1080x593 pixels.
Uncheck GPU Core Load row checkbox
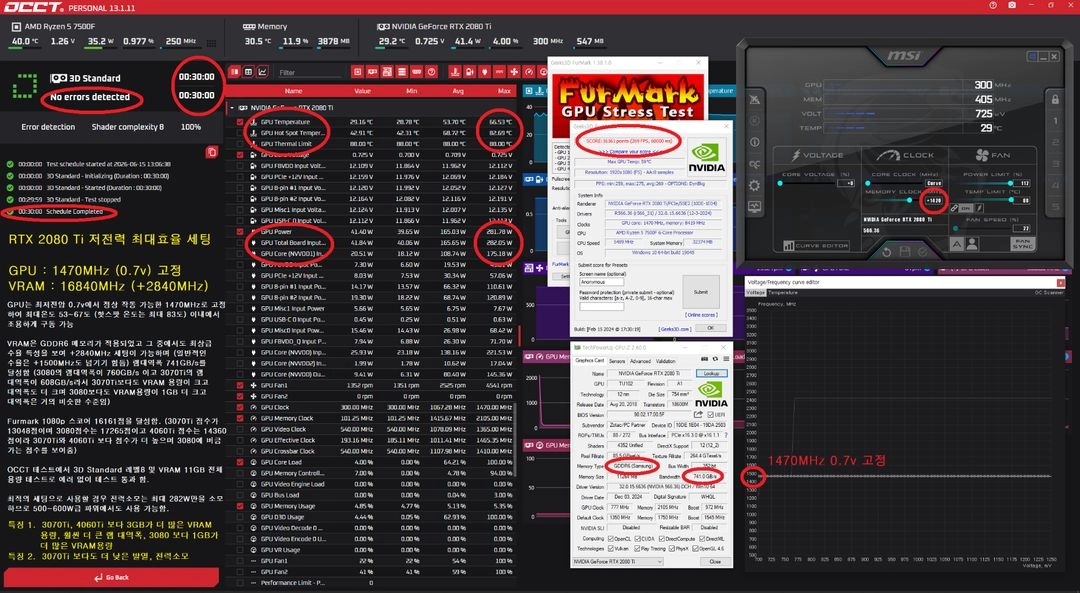click(240, 462)
